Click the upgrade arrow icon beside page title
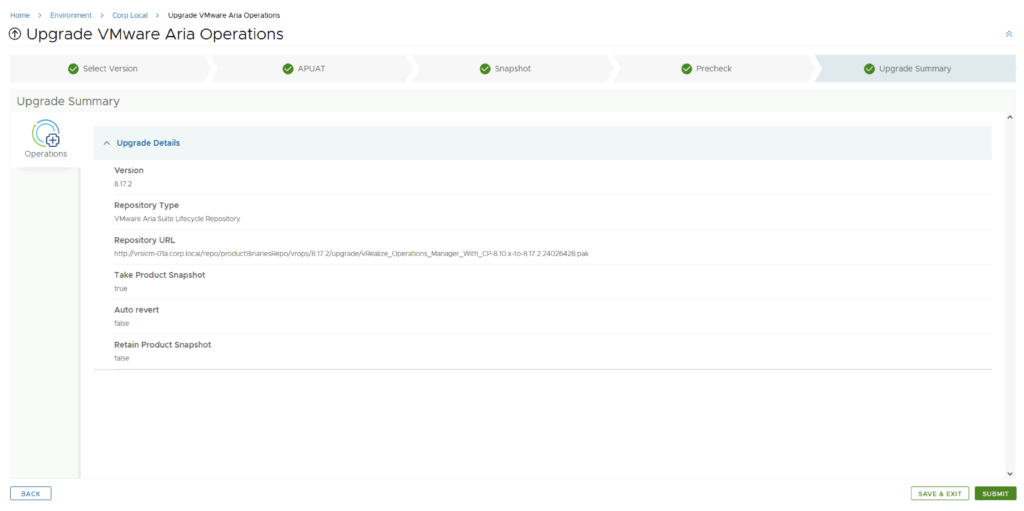This screenshot has width=1024, height=511. [15, 35]
